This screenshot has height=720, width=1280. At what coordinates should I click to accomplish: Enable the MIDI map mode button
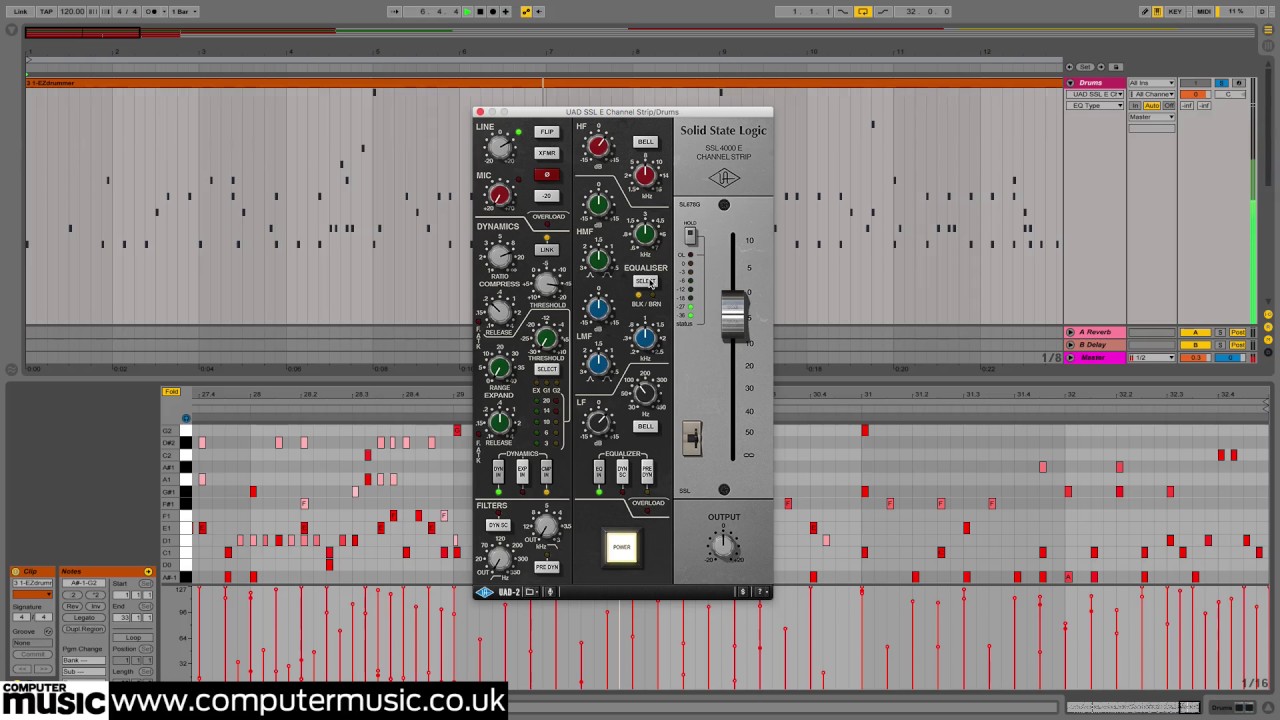click(x=1204, y=11)
